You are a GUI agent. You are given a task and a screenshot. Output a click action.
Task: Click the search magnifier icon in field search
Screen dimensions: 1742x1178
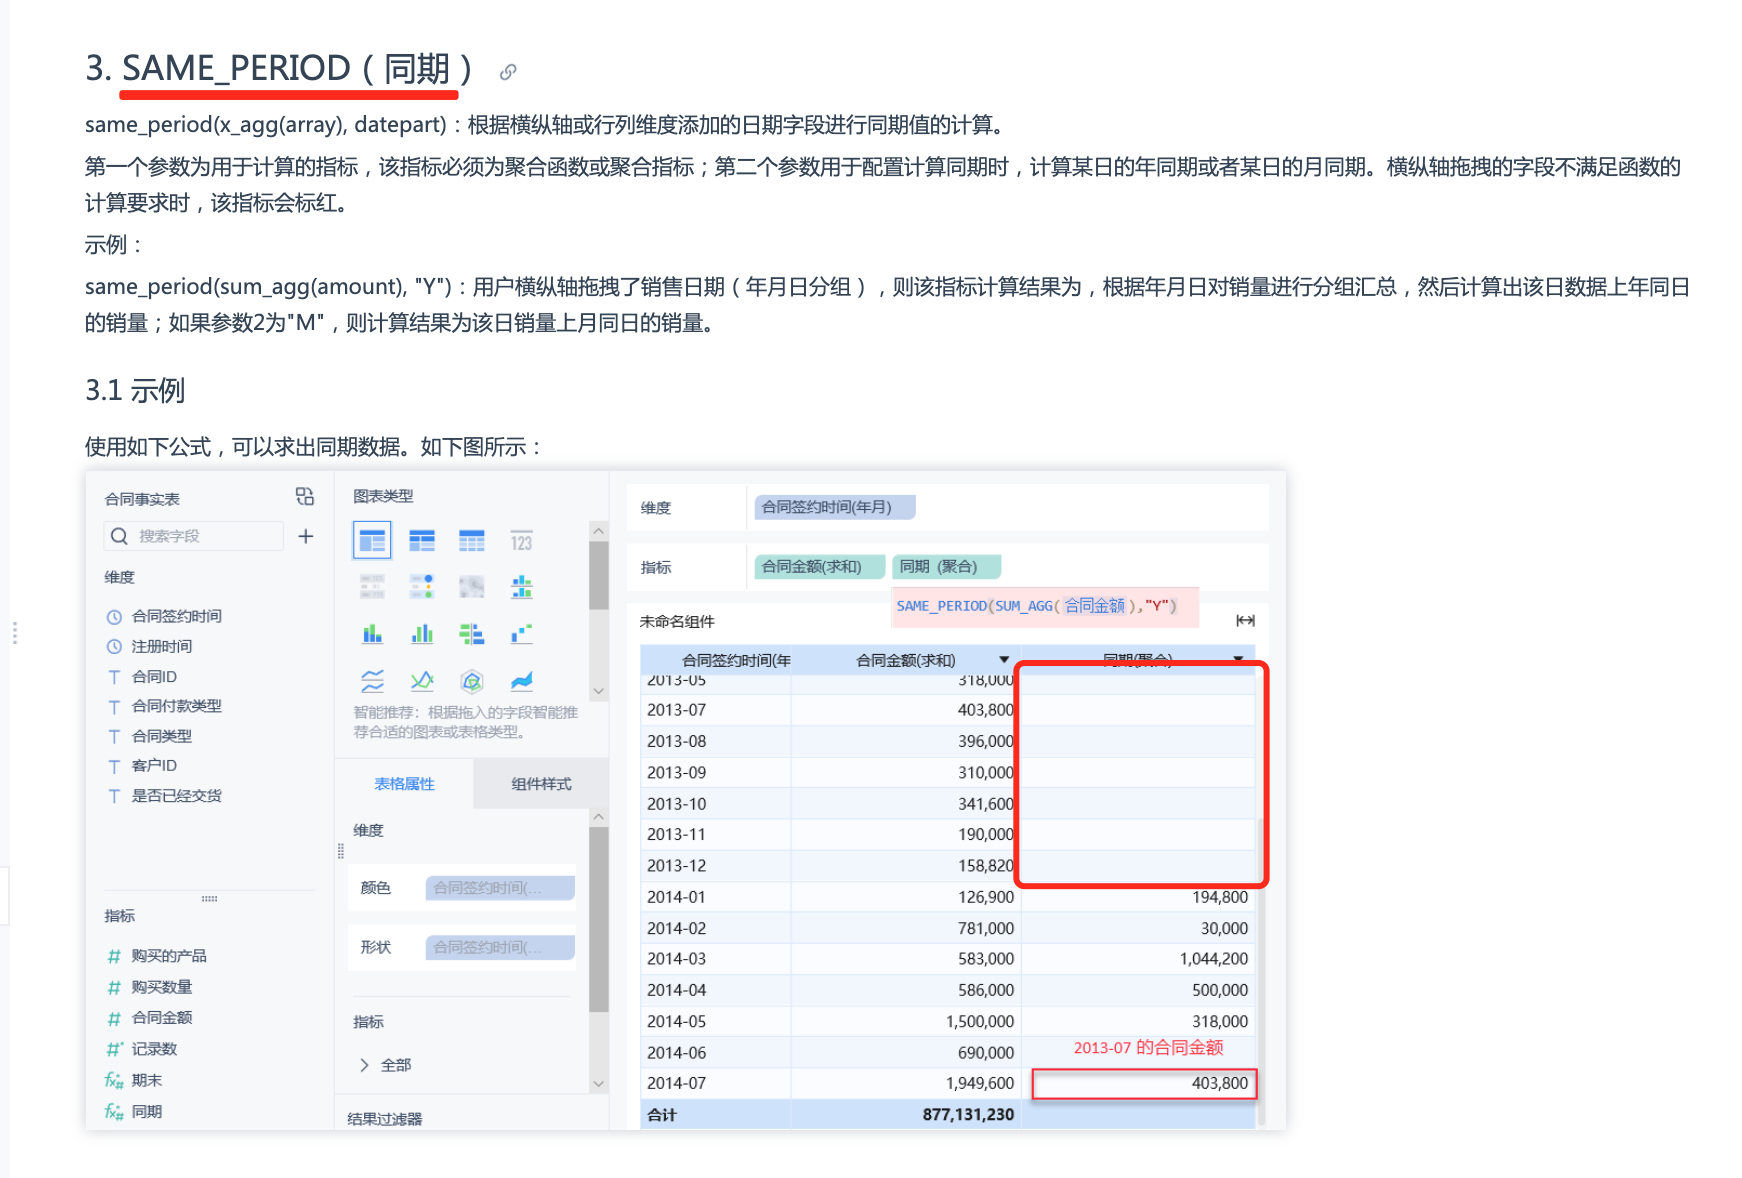point(119,536)
